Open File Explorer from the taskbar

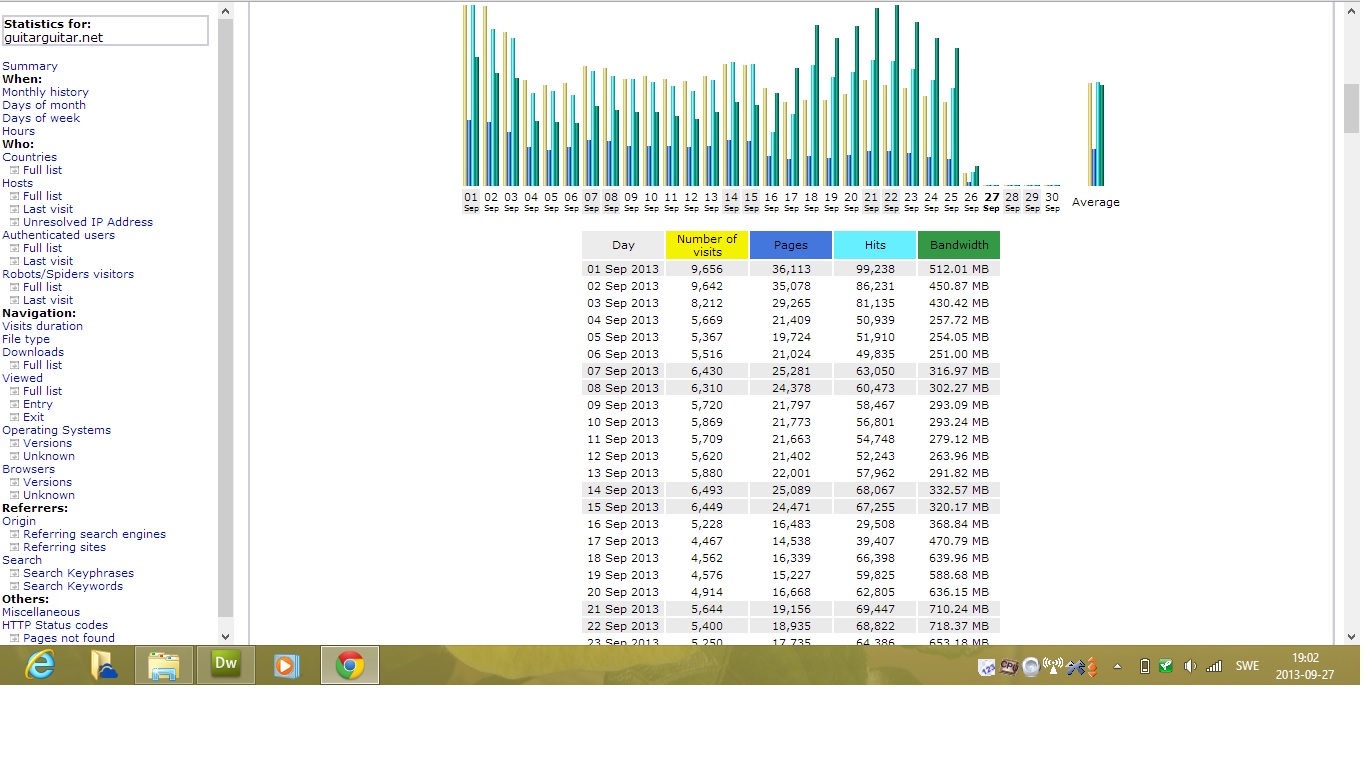[x=164, y=665]
